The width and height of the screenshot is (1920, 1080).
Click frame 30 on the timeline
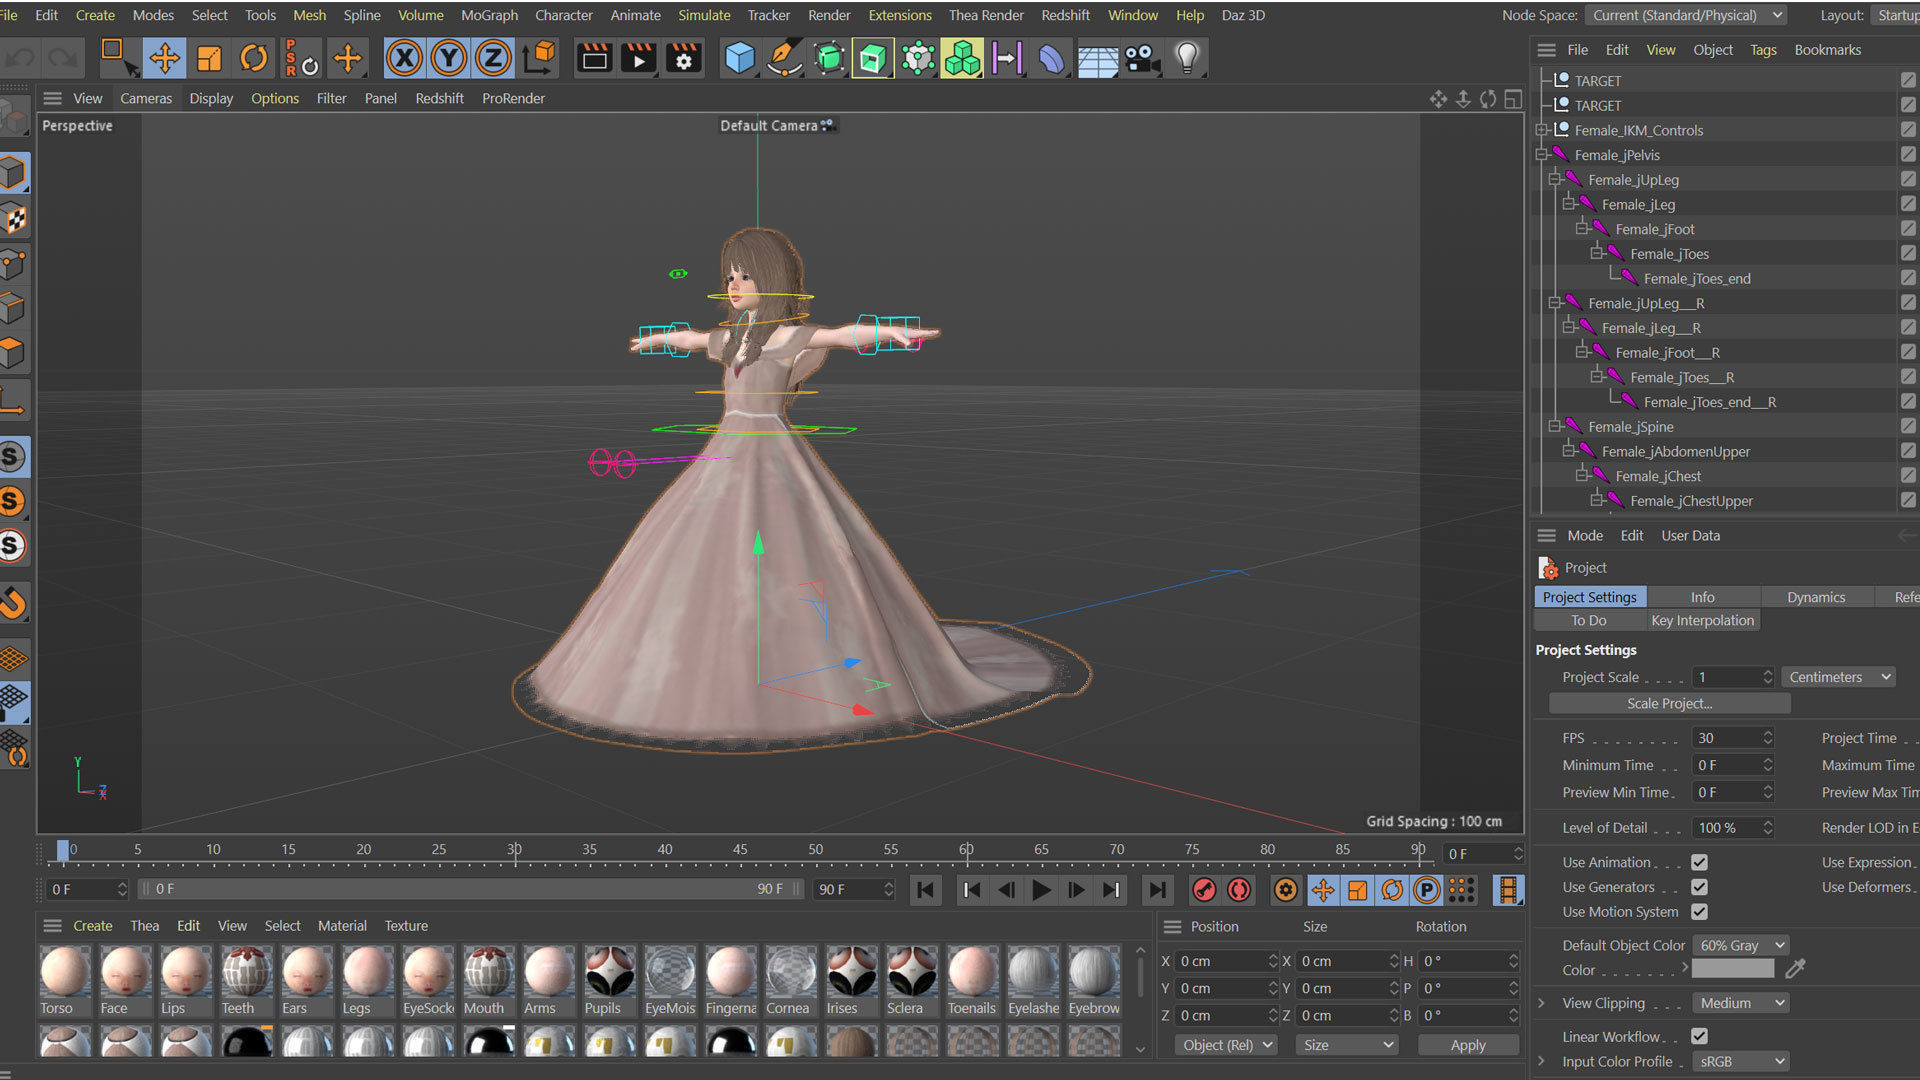(514, 852)
